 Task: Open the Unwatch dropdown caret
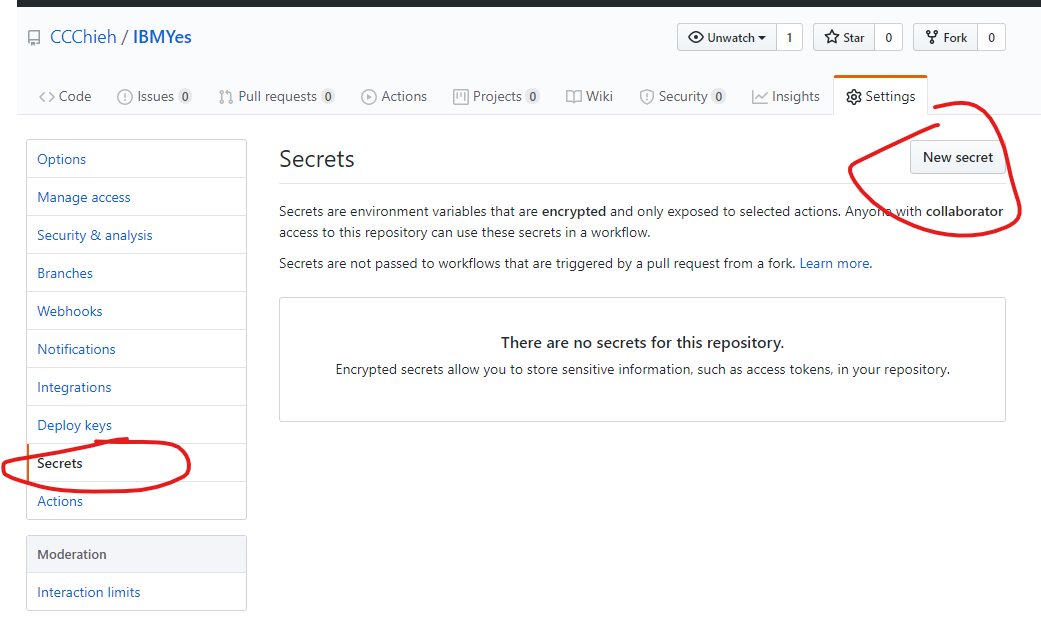761,38
